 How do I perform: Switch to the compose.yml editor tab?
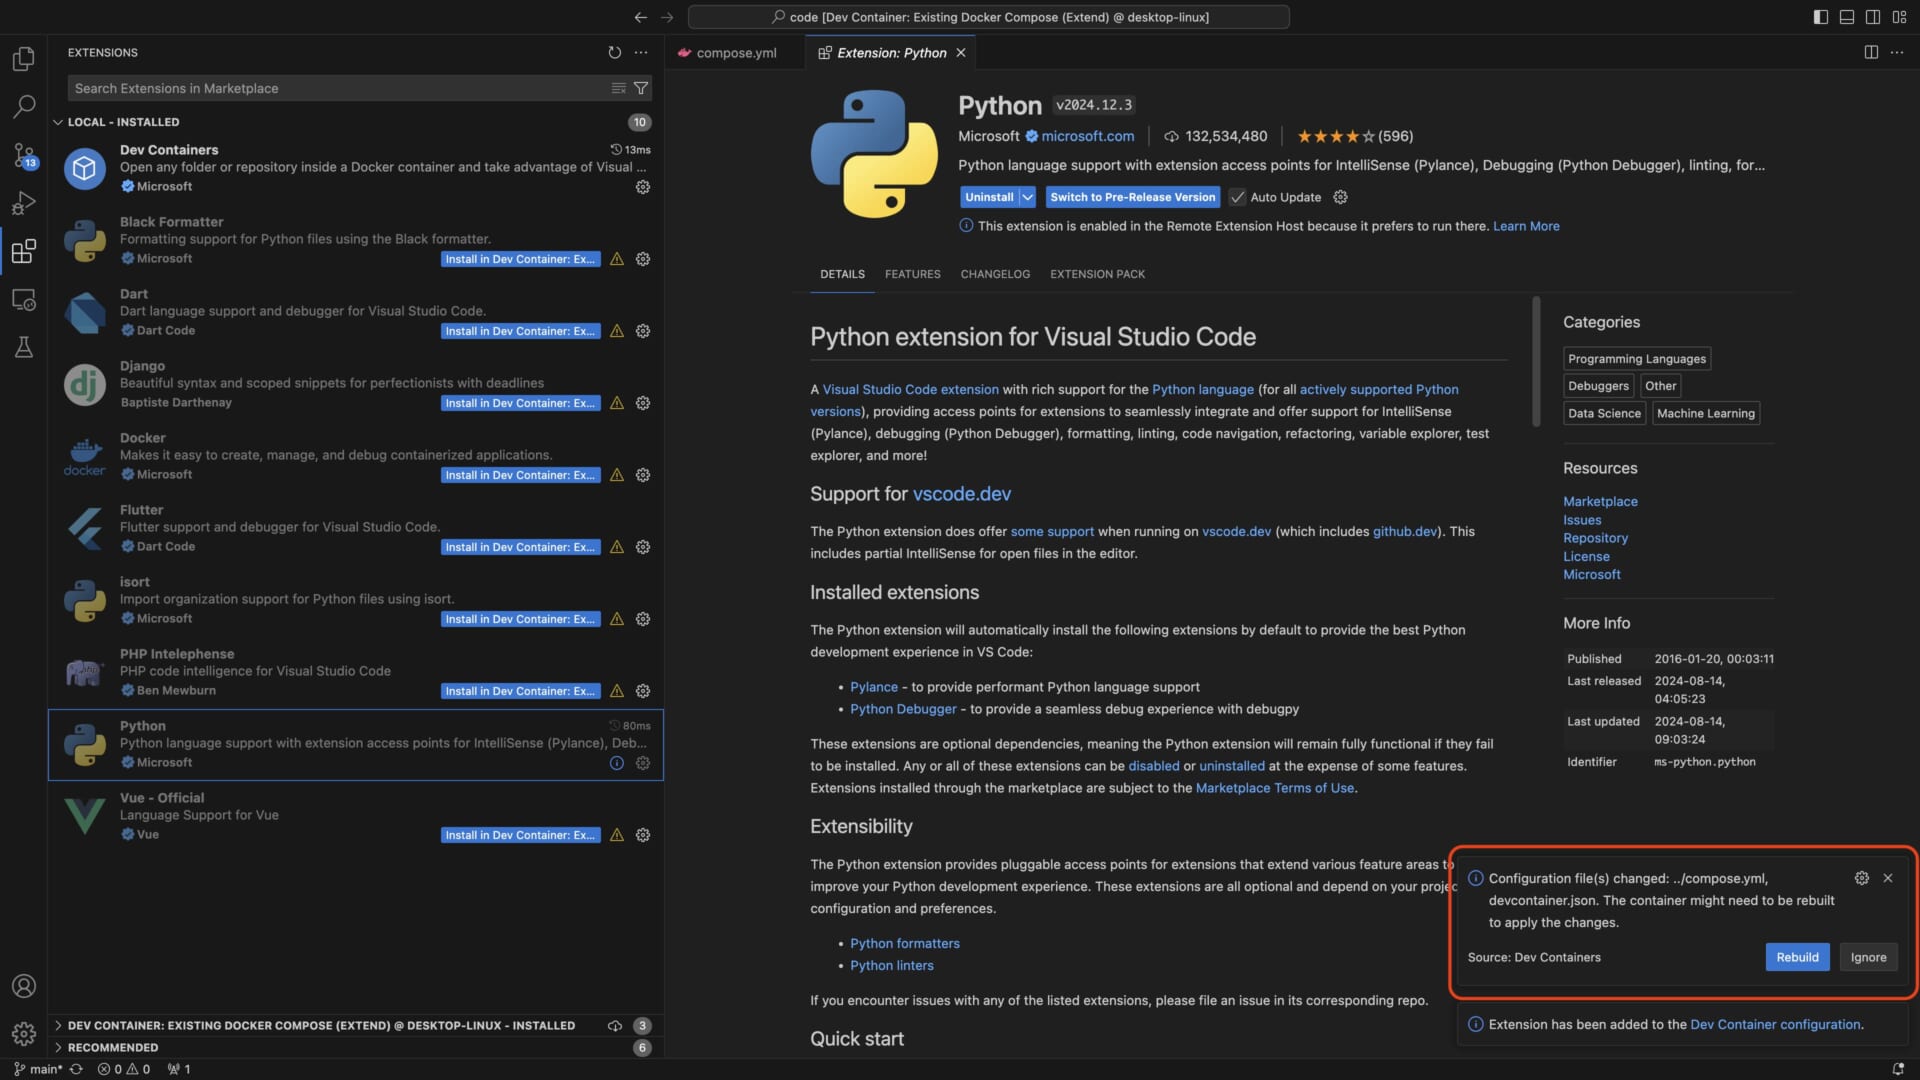[x=735, y=52]
